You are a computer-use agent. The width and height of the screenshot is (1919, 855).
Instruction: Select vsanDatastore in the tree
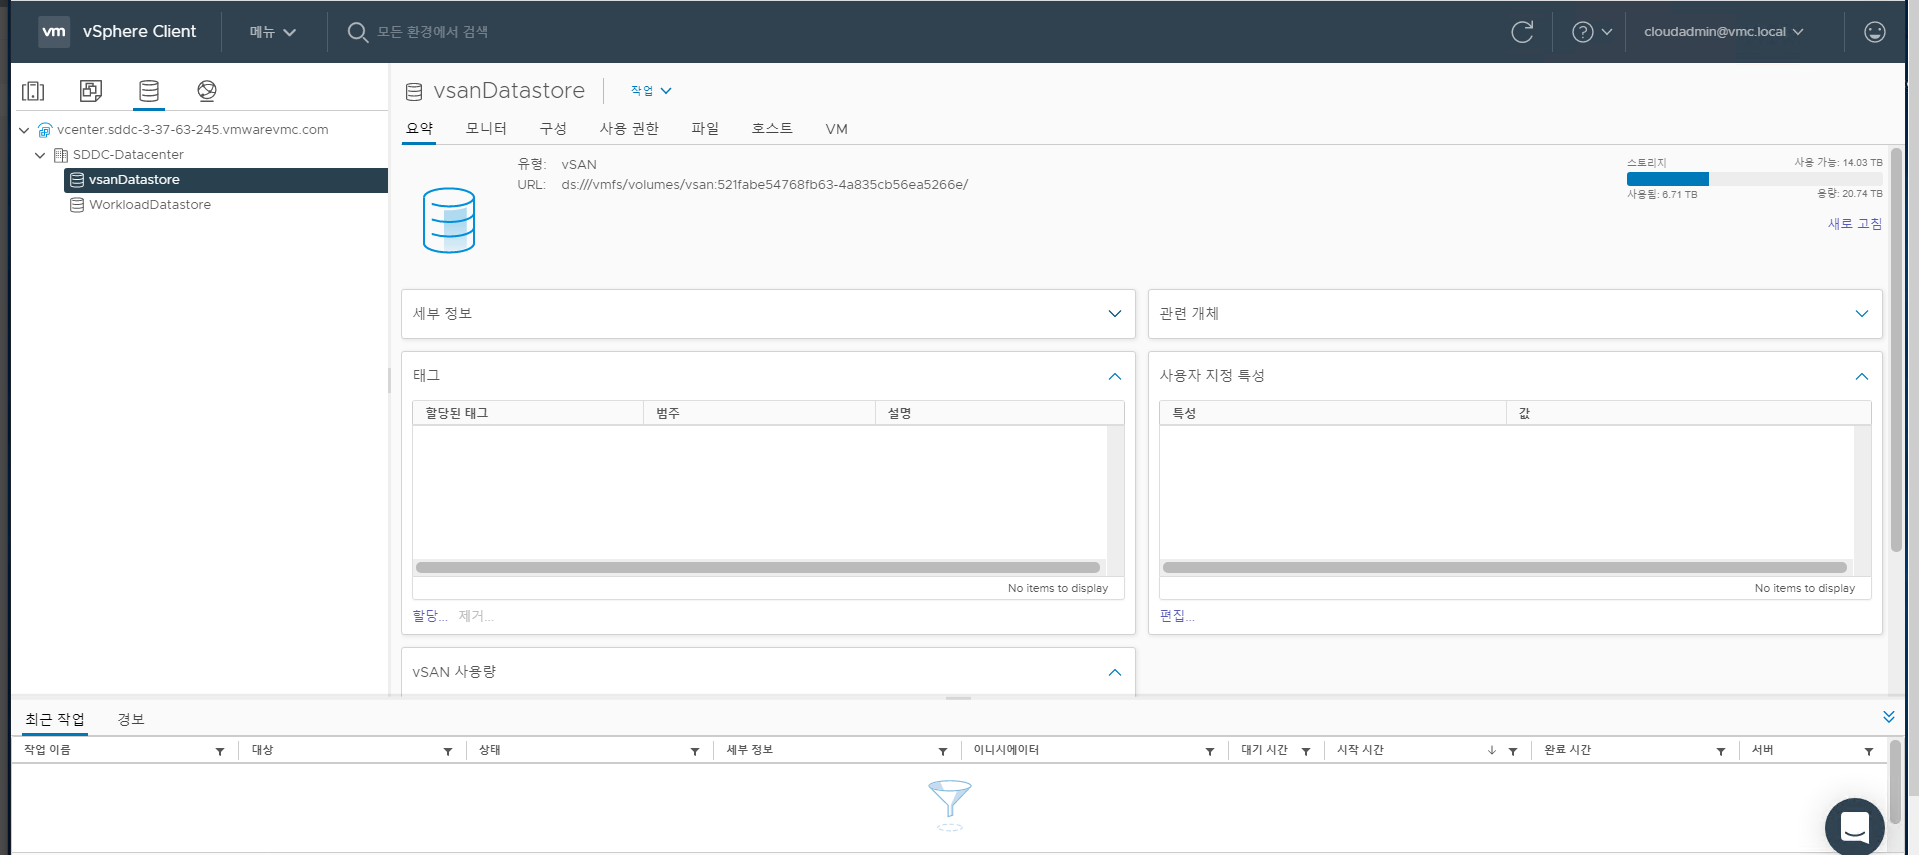pos(134,180)
